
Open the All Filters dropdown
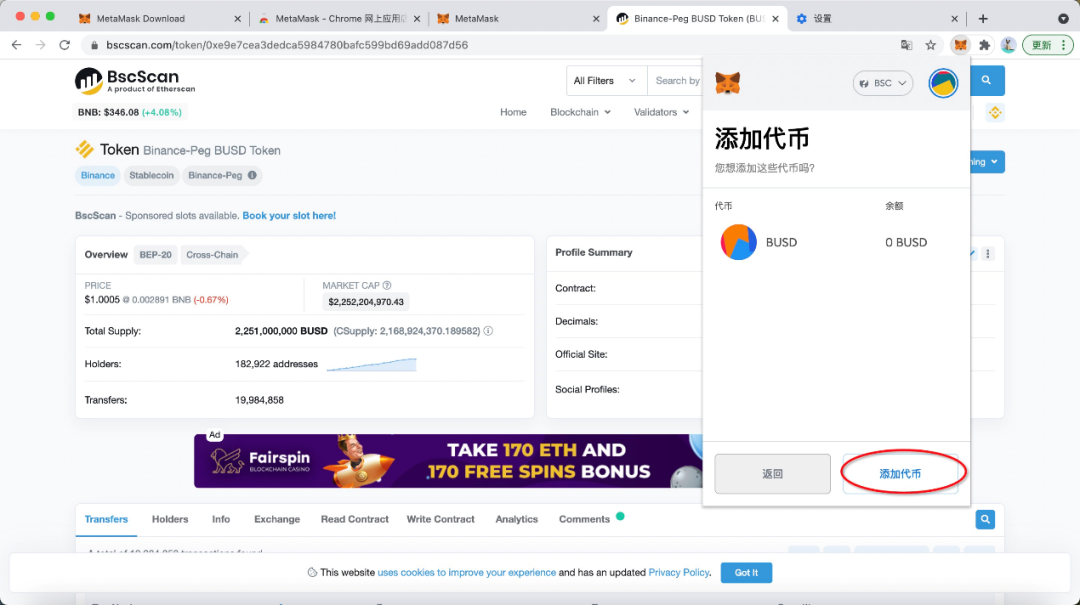[x=606, y=81]
